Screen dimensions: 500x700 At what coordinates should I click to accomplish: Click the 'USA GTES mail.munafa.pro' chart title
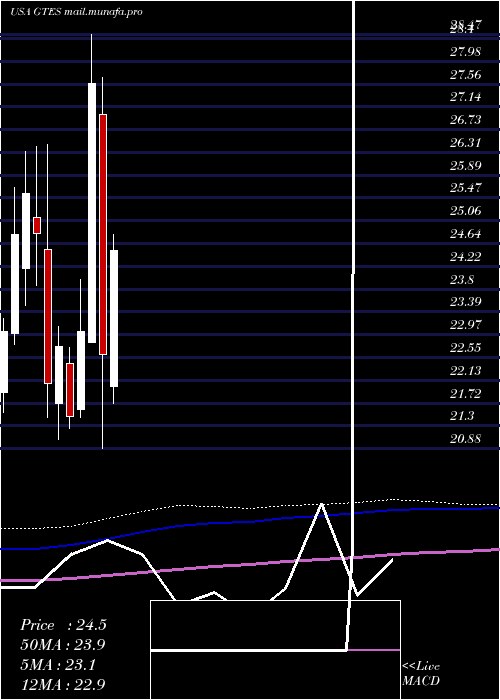(76, 12)
